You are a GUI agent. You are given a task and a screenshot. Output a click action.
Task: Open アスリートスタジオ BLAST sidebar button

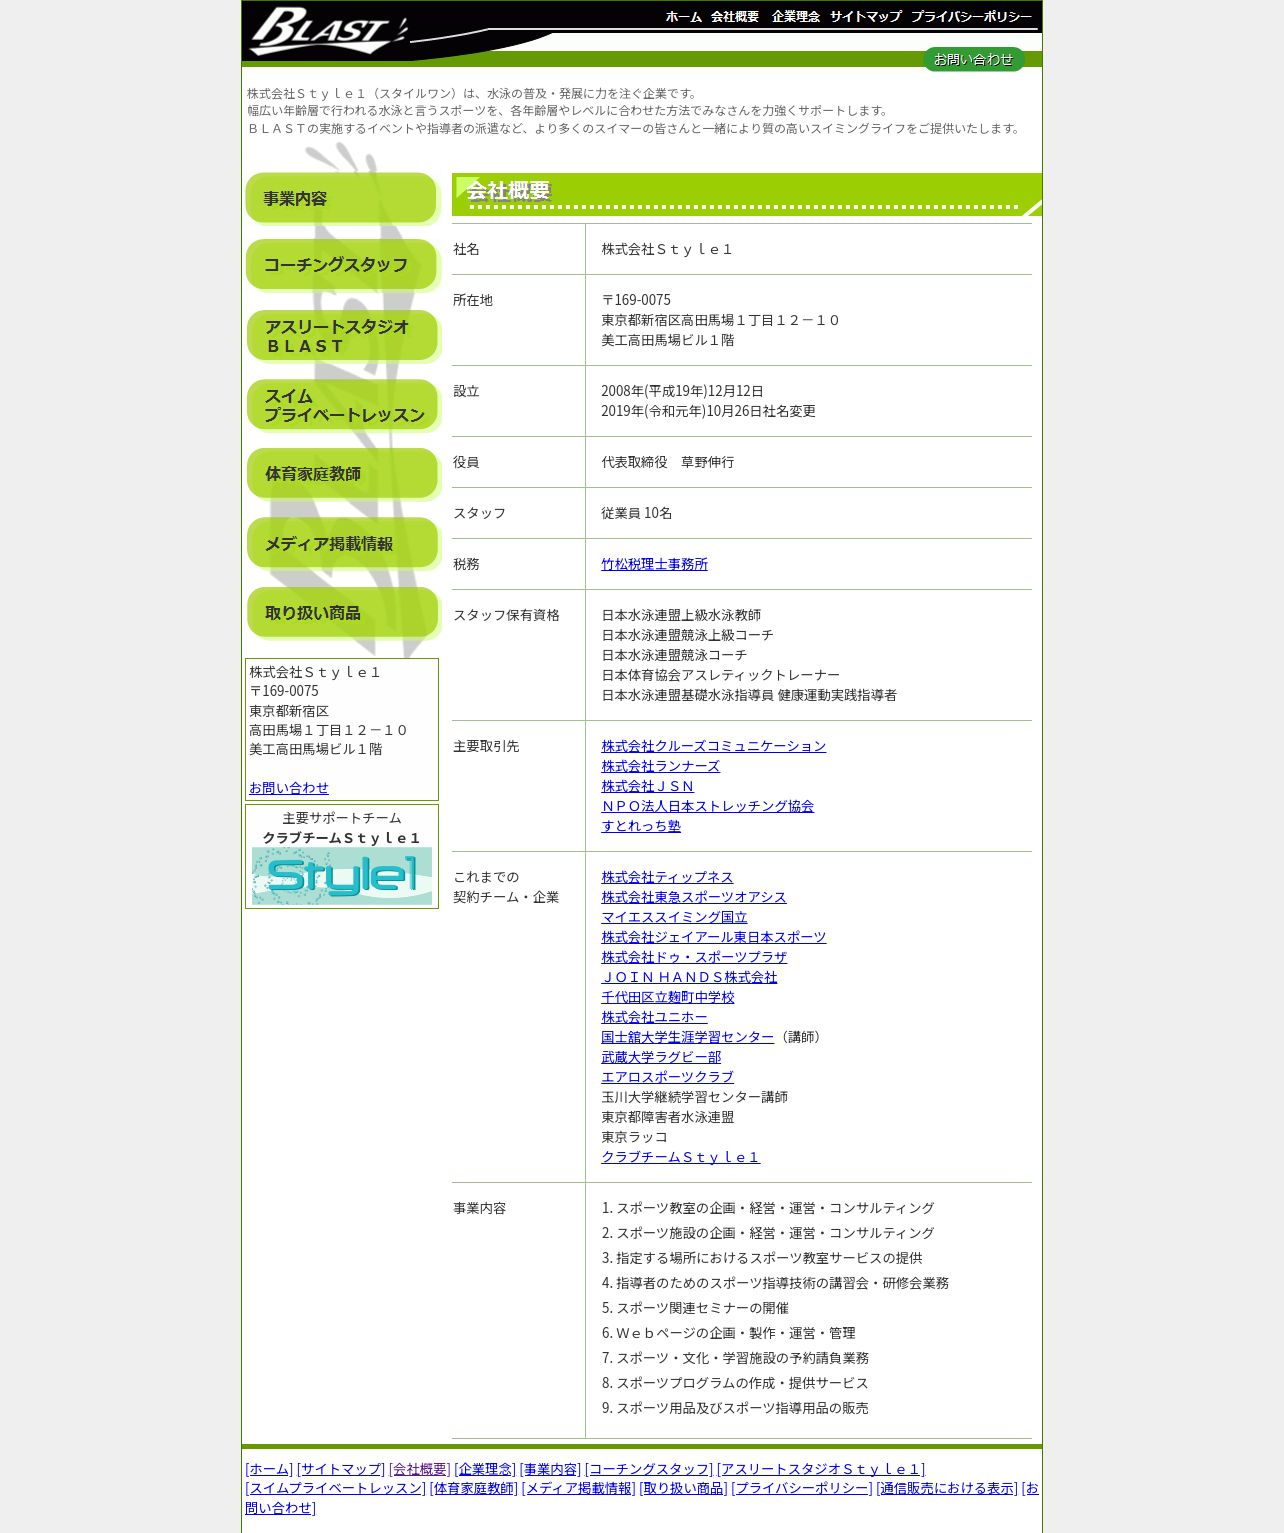(x=342, y=336)
